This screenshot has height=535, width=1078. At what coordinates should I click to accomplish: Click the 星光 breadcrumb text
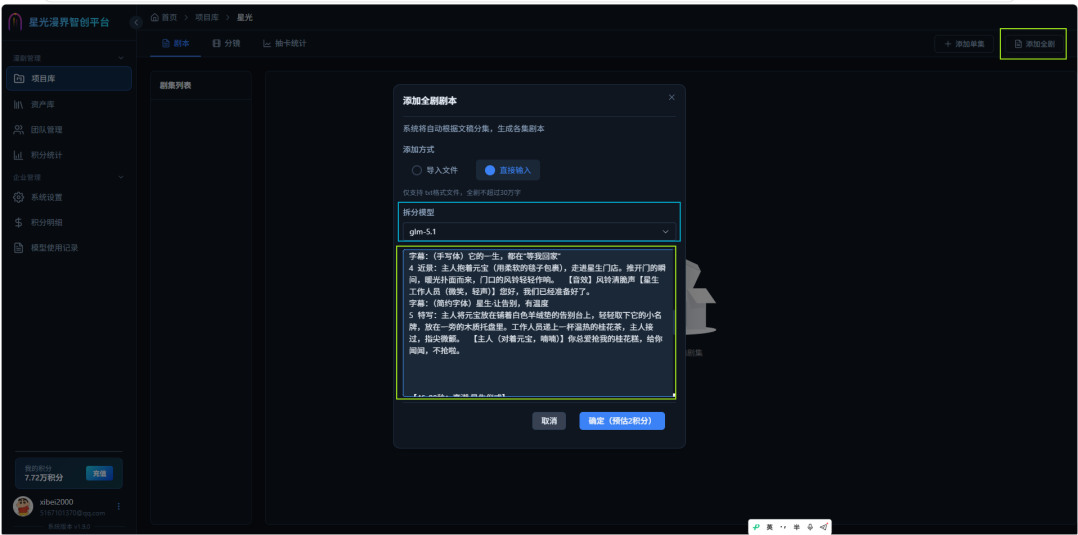pyautogui.click(x=245, y=17)
